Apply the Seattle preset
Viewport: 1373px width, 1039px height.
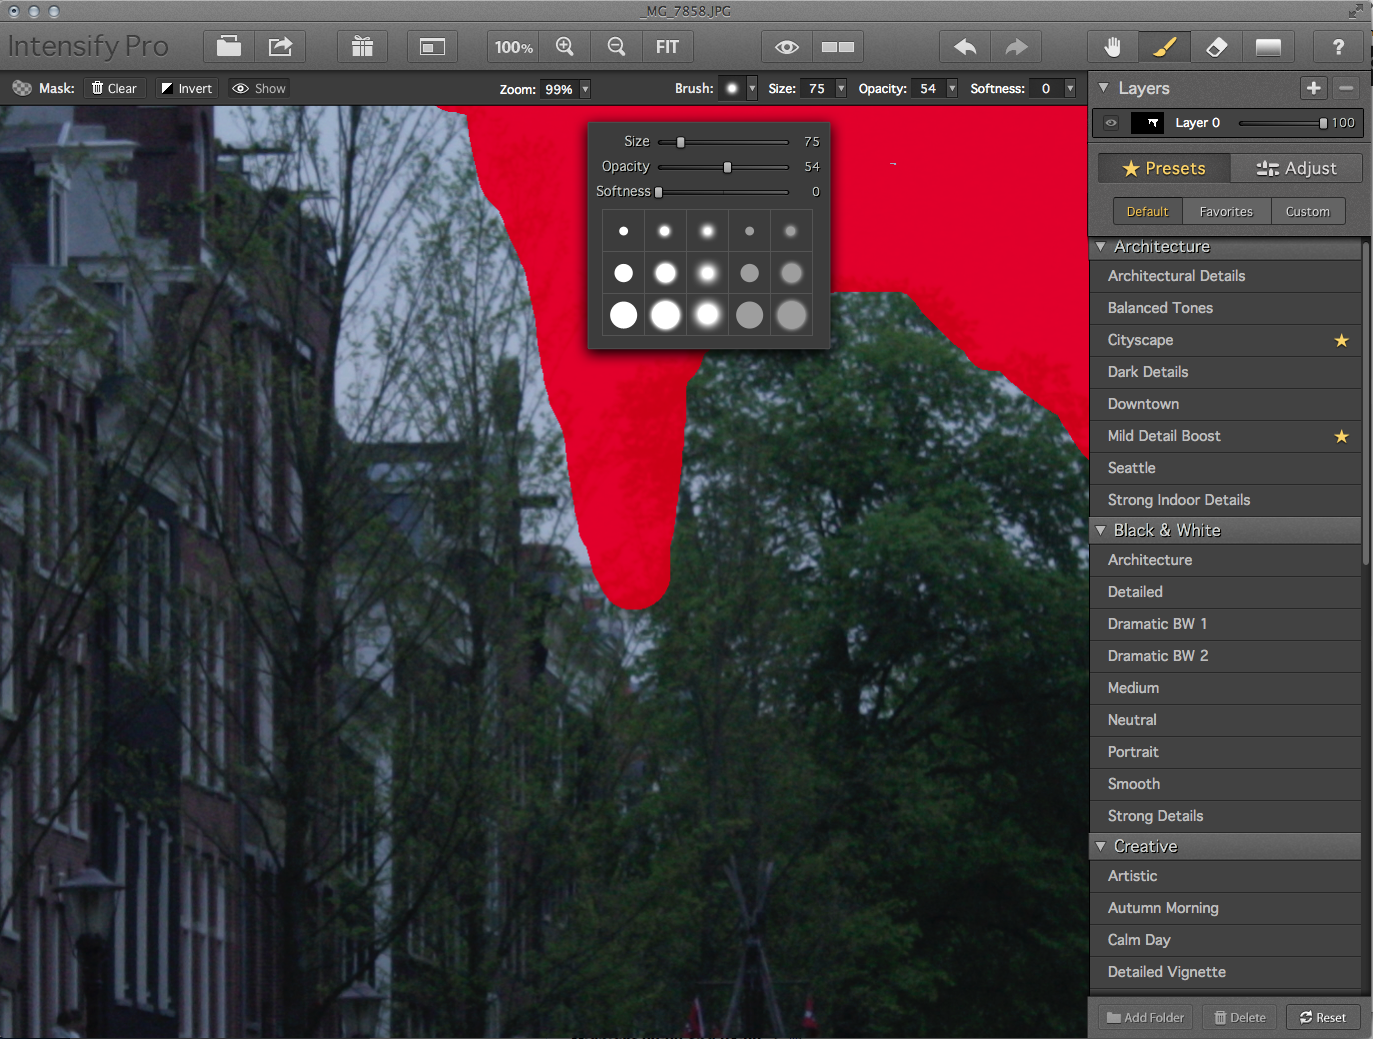1225,468
